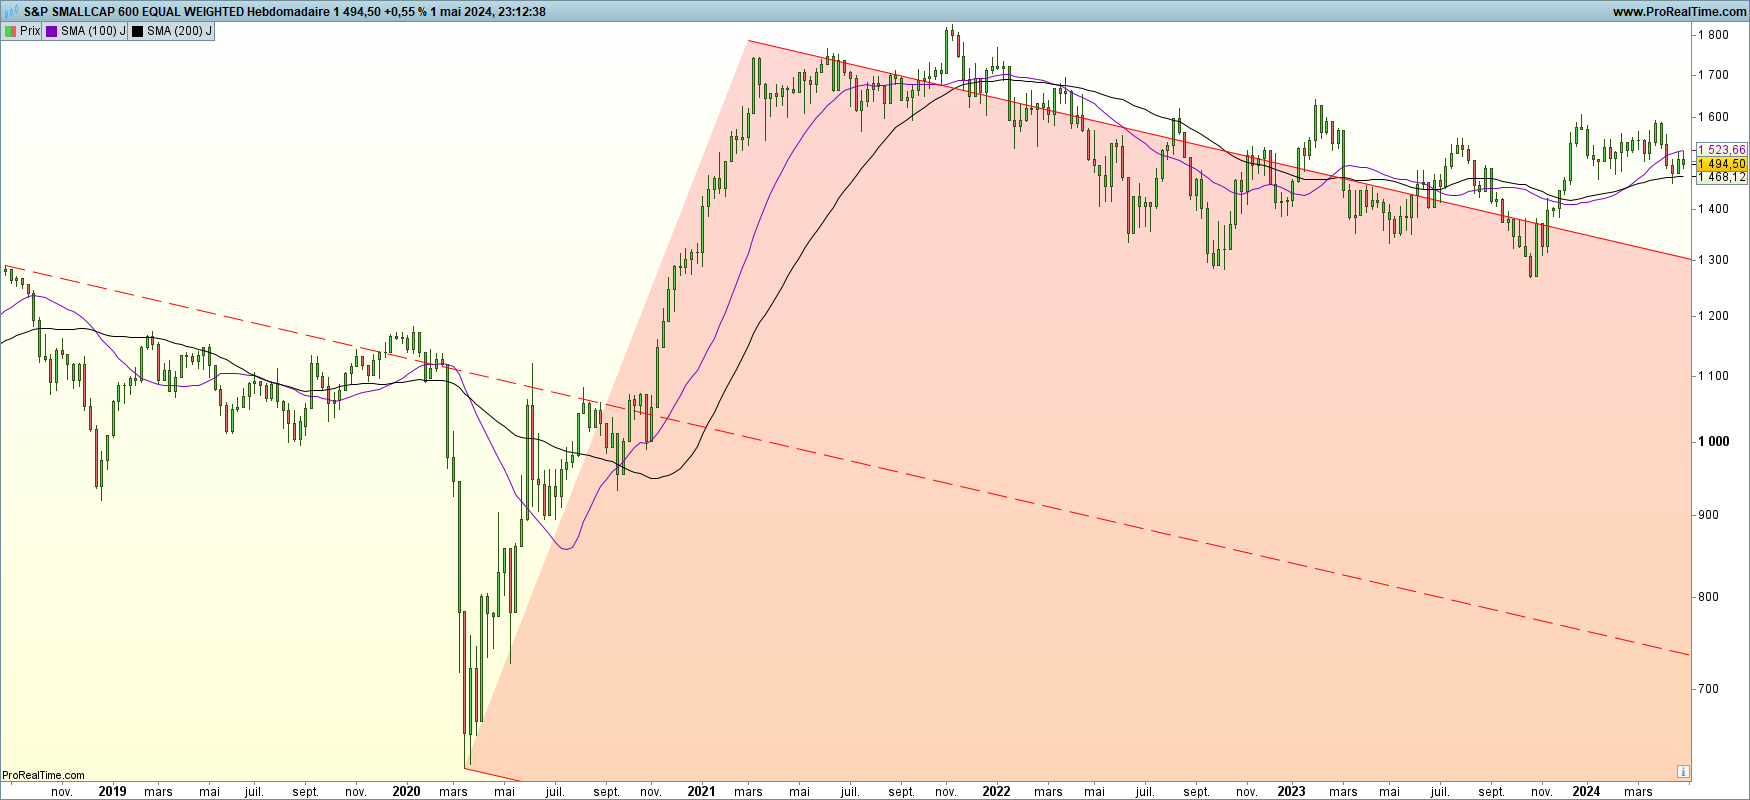The image size is (1750, 800).
Task: Click the 2021 year label on time axis
Action: point(701,791)
